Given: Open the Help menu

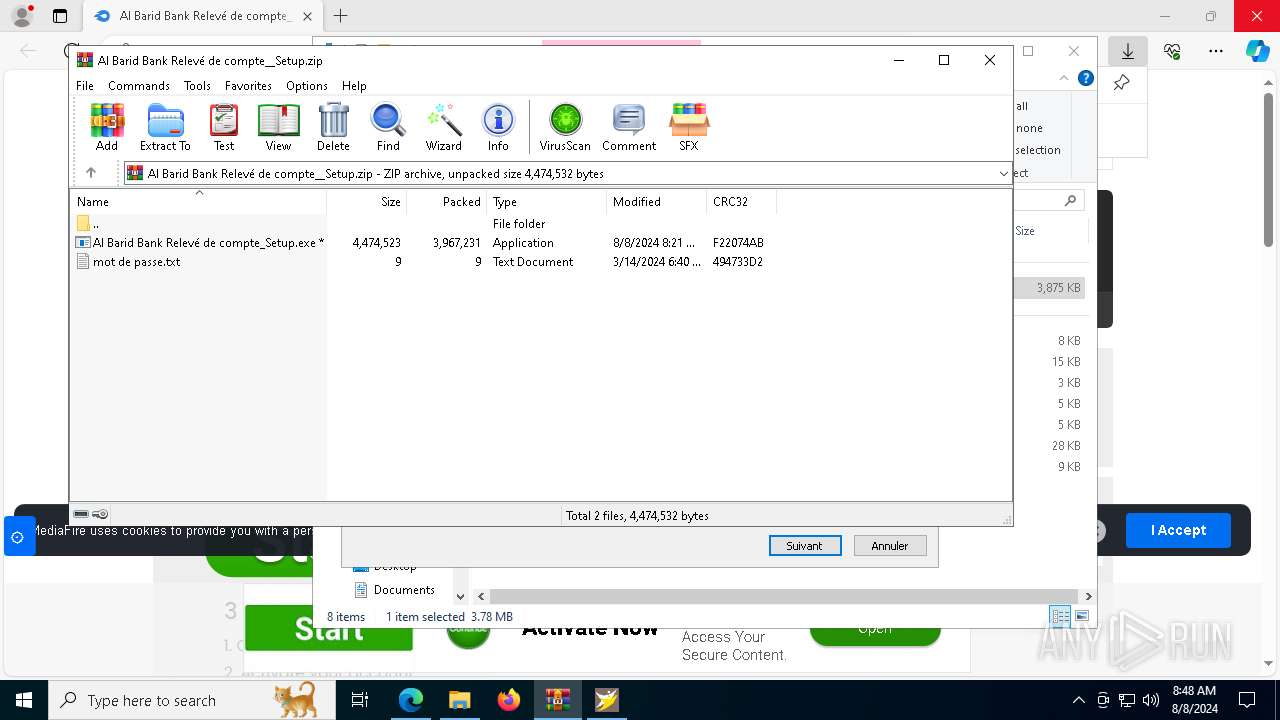Looking at the screenshot, I should pyautogui.click(x=354, y=86).
